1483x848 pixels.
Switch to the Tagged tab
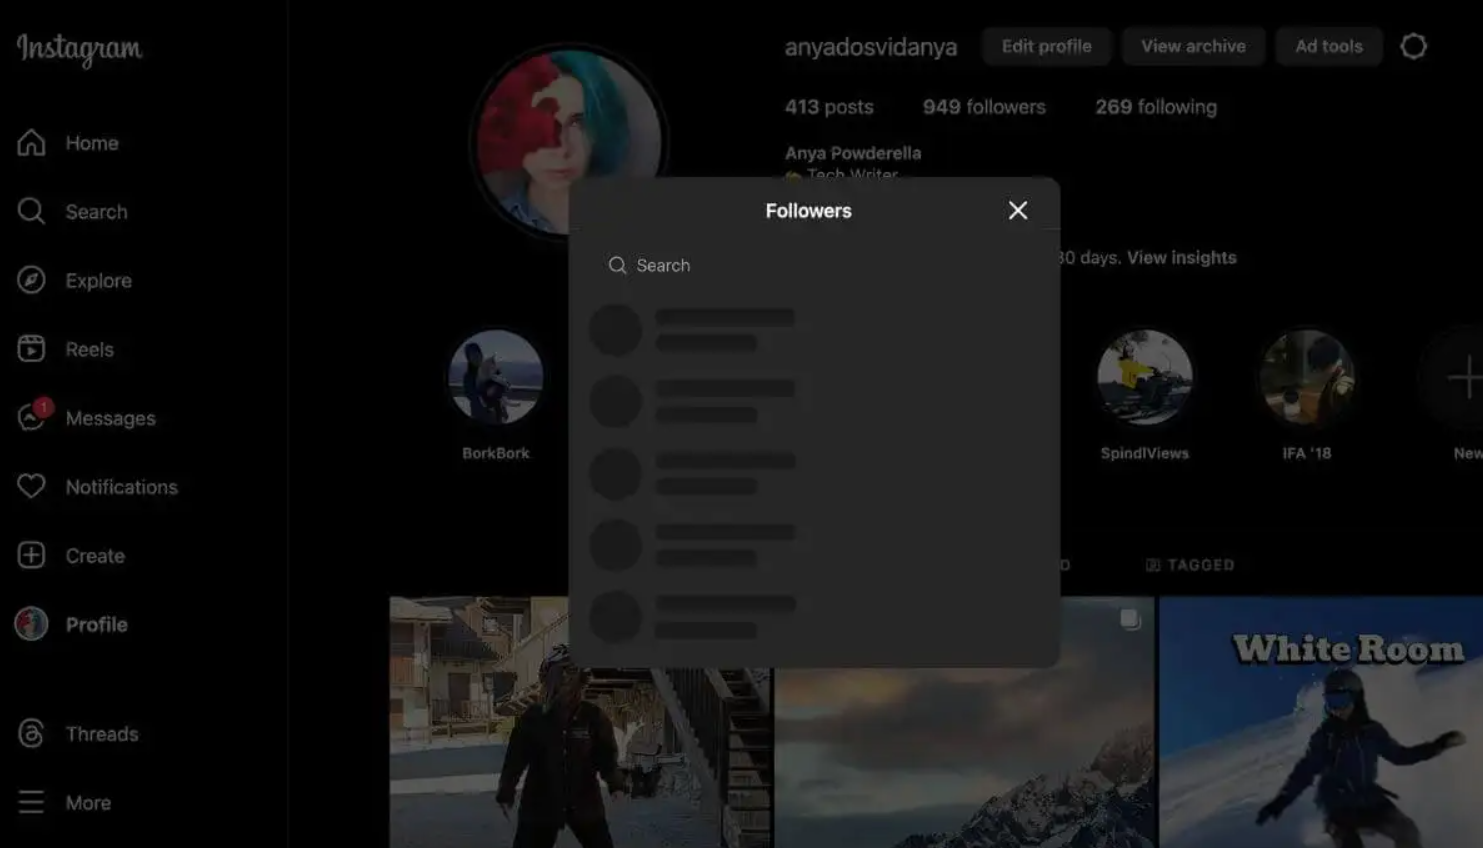(1190, 565)
